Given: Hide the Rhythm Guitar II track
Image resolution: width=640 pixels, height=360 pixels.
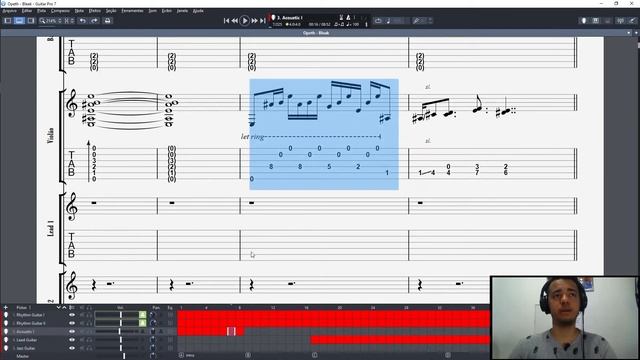Looking at the screenshot, I should [x=72, y=323].
